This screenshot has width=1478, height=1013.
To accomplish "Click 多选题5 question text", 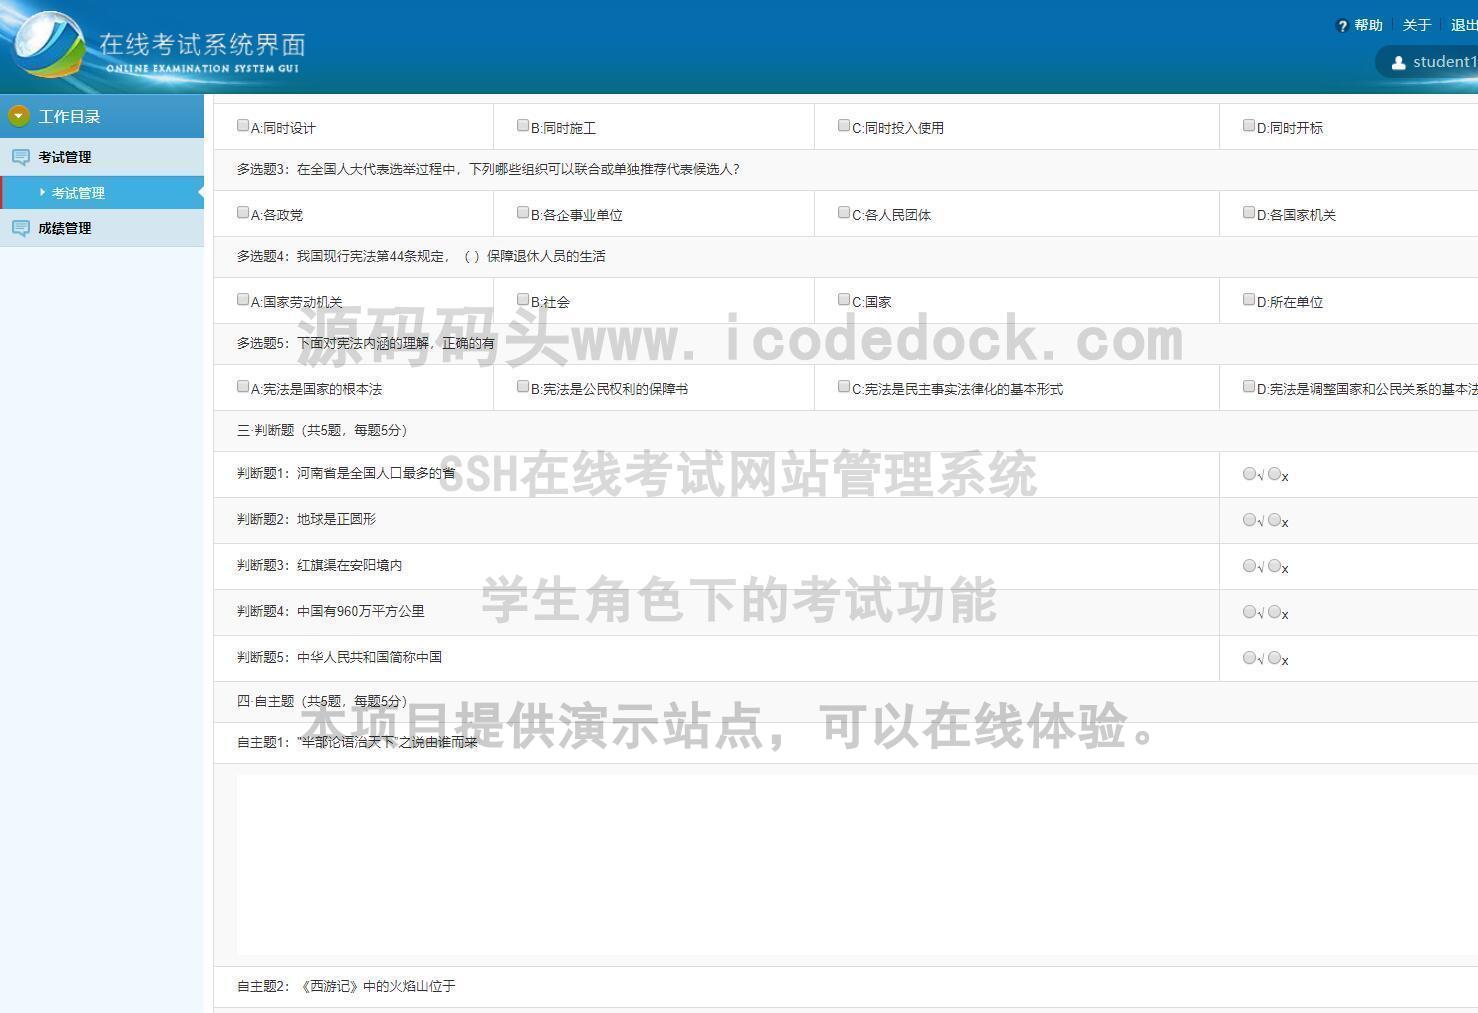I will click(x=366, y=343).
